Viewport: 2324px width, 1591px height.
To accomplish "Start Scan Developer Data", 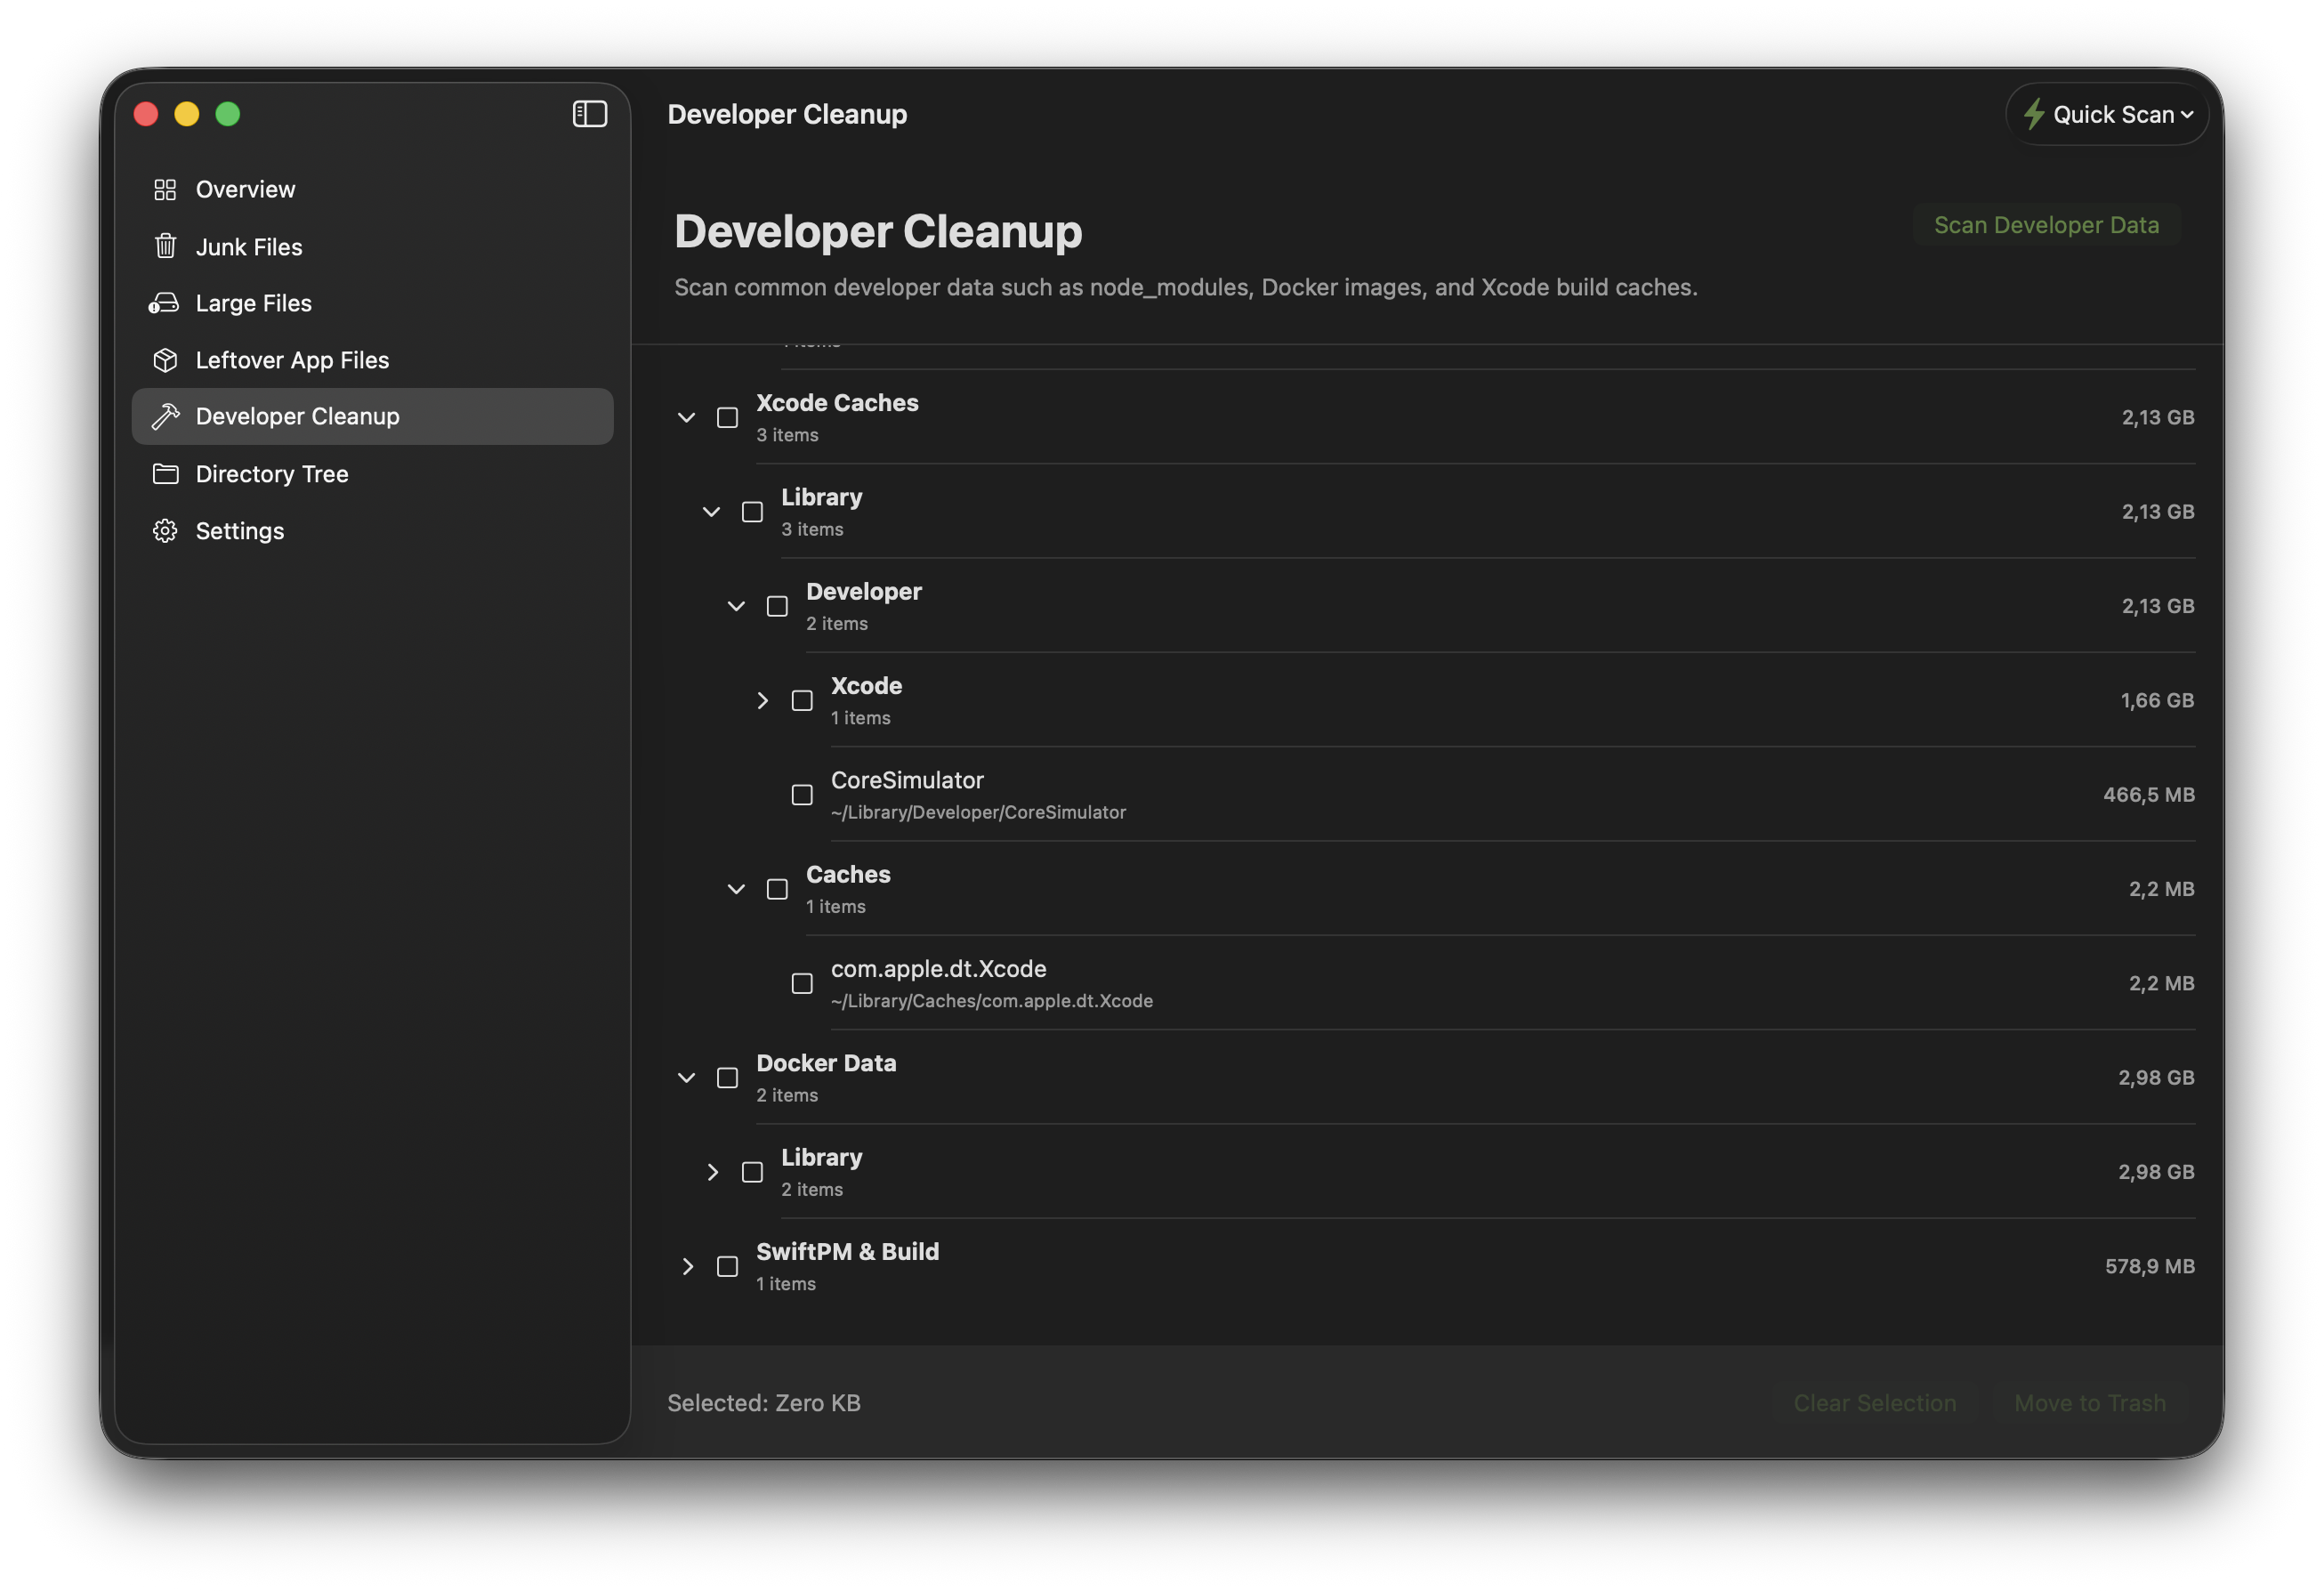I will (x=2046, y=225).
